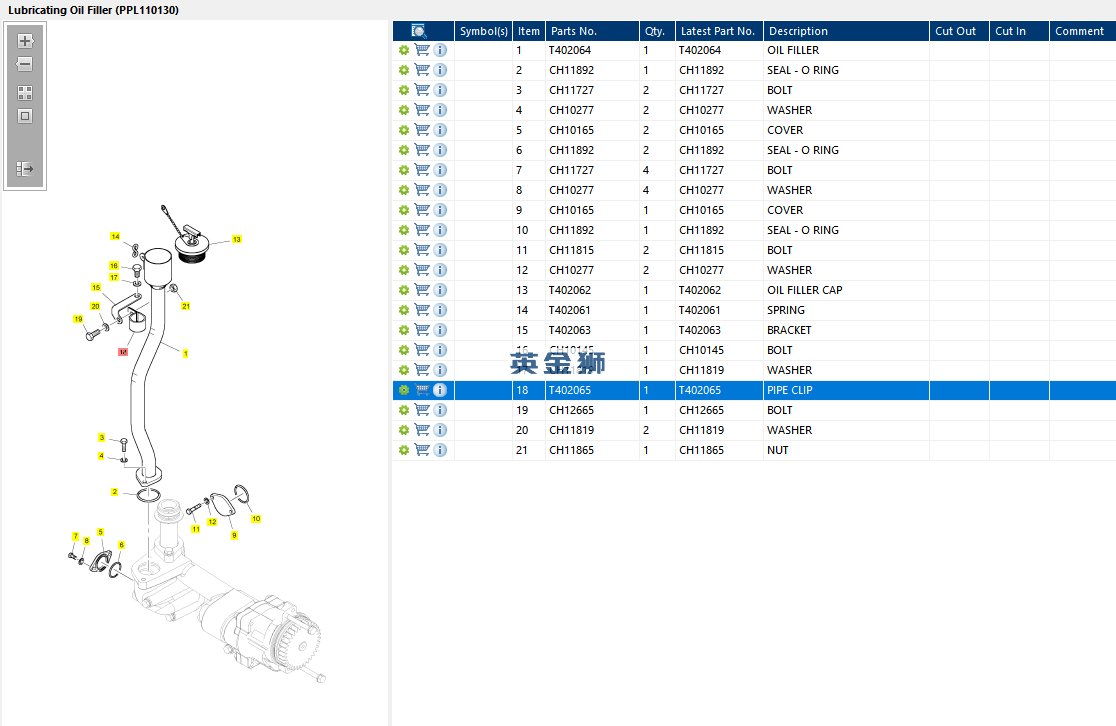Screen dimensions: 1116x726
Task: Select callout 19 on the diagram
Action: (78, 319)
